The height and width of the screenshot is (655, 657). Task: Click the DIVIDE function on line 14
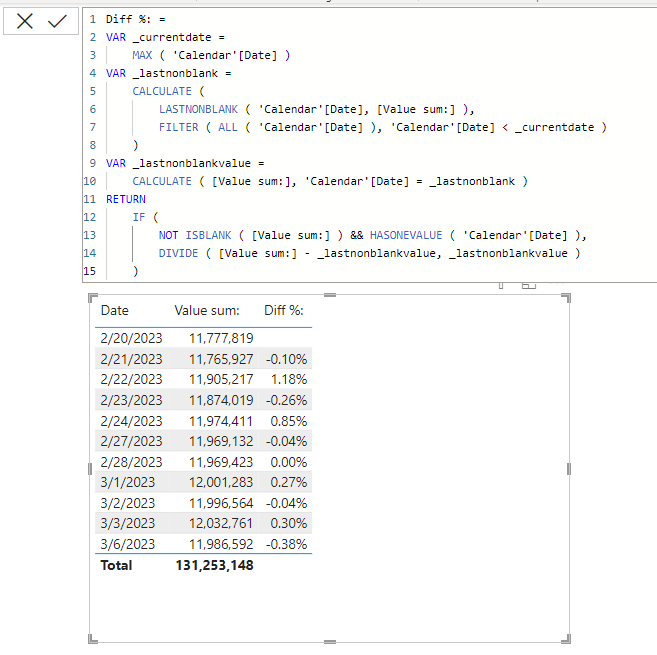coord(178,253)
